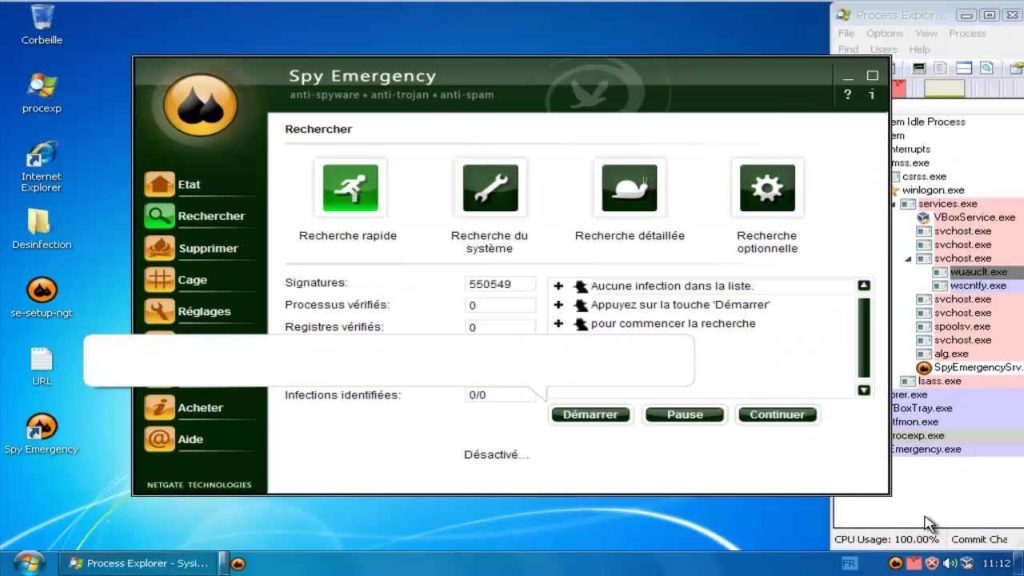Screen dimensions: 1024x576
Task: Click the Démarrer button
Action: (590, 415)
